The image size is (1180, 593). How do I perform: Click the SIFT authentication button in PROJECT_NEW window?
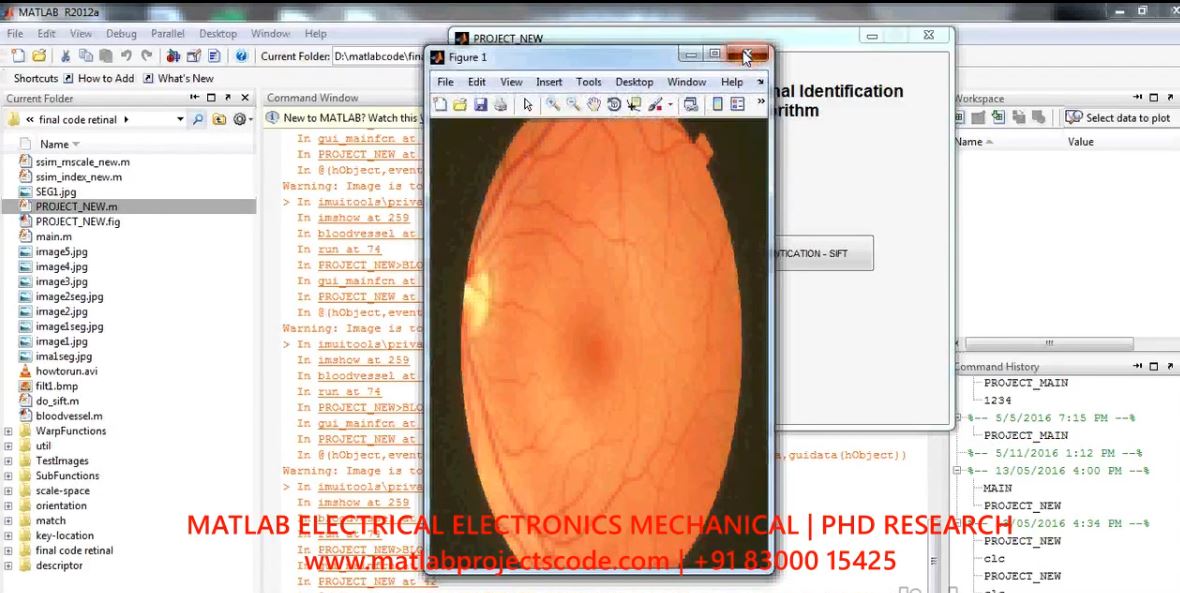pos(825,254)
